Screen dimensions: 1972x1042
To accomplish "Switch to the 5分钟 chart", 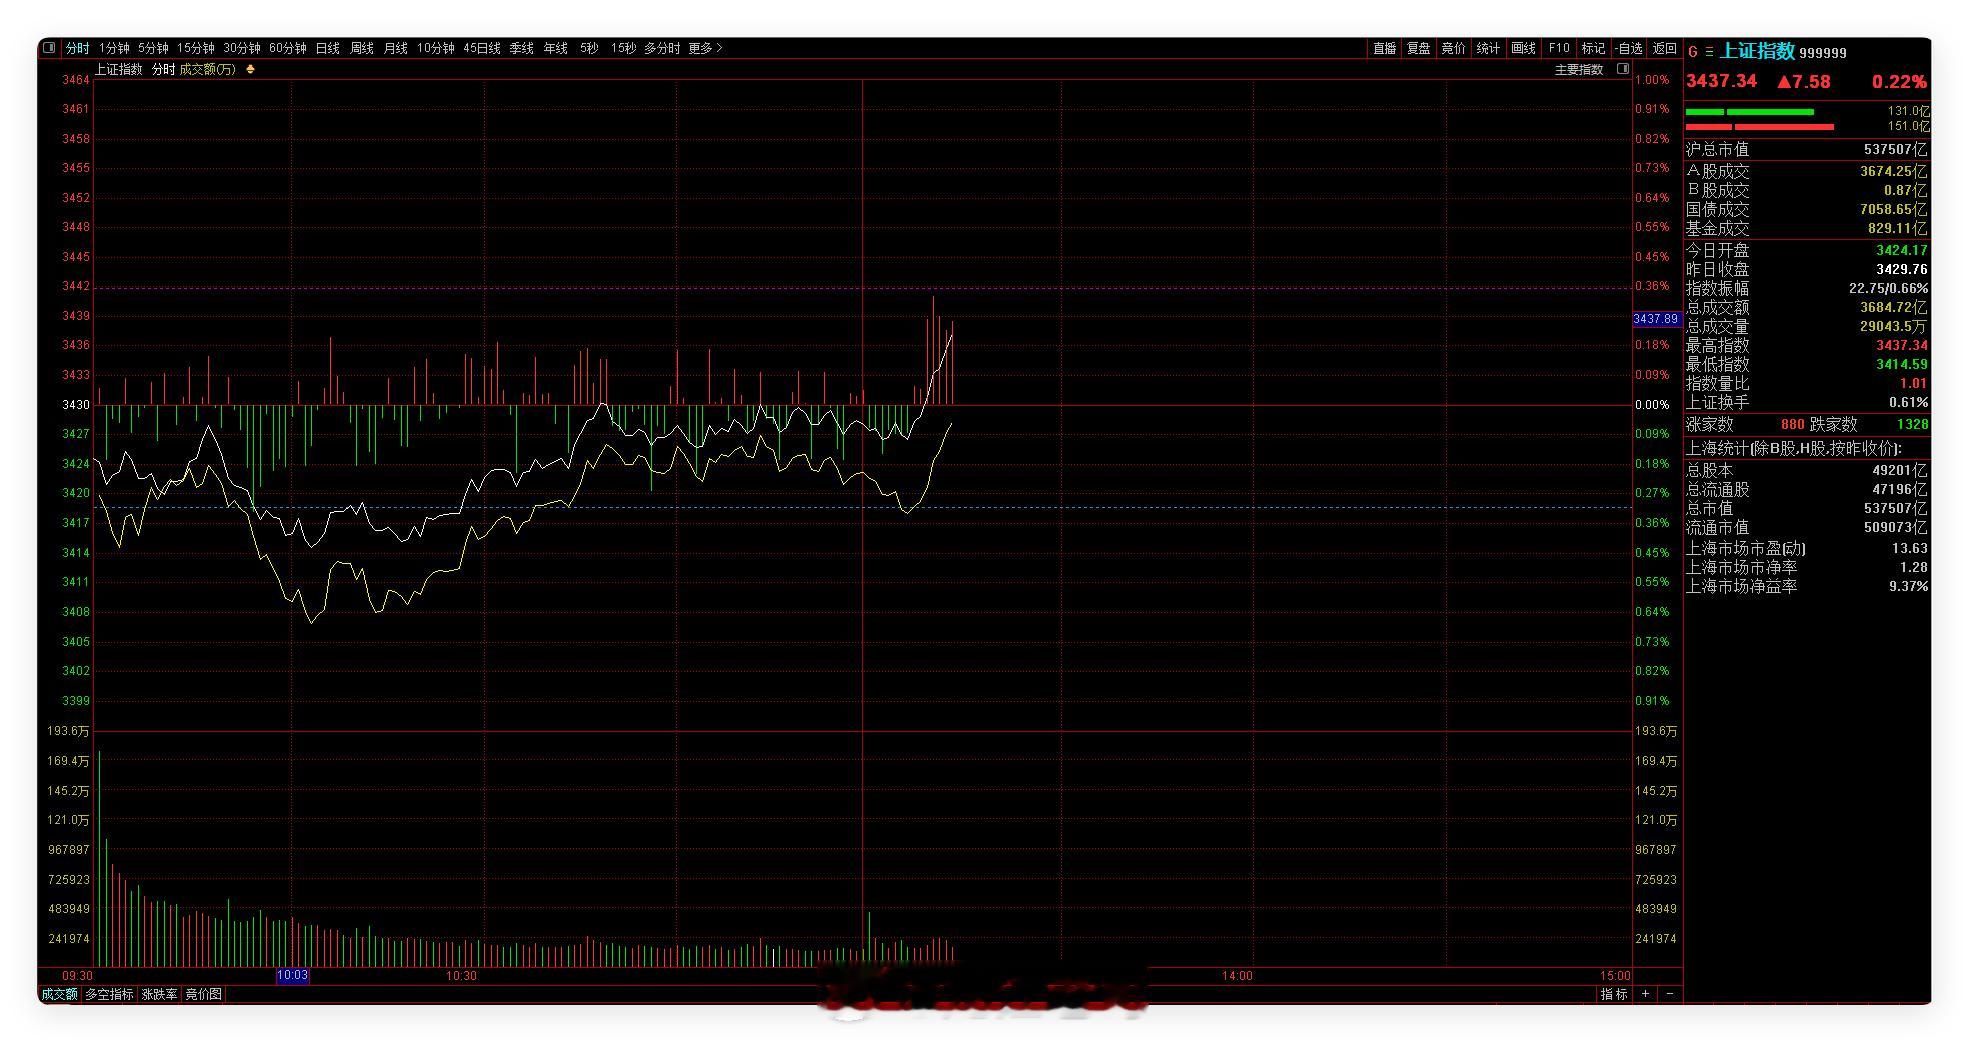I will [x=153, y=48].
